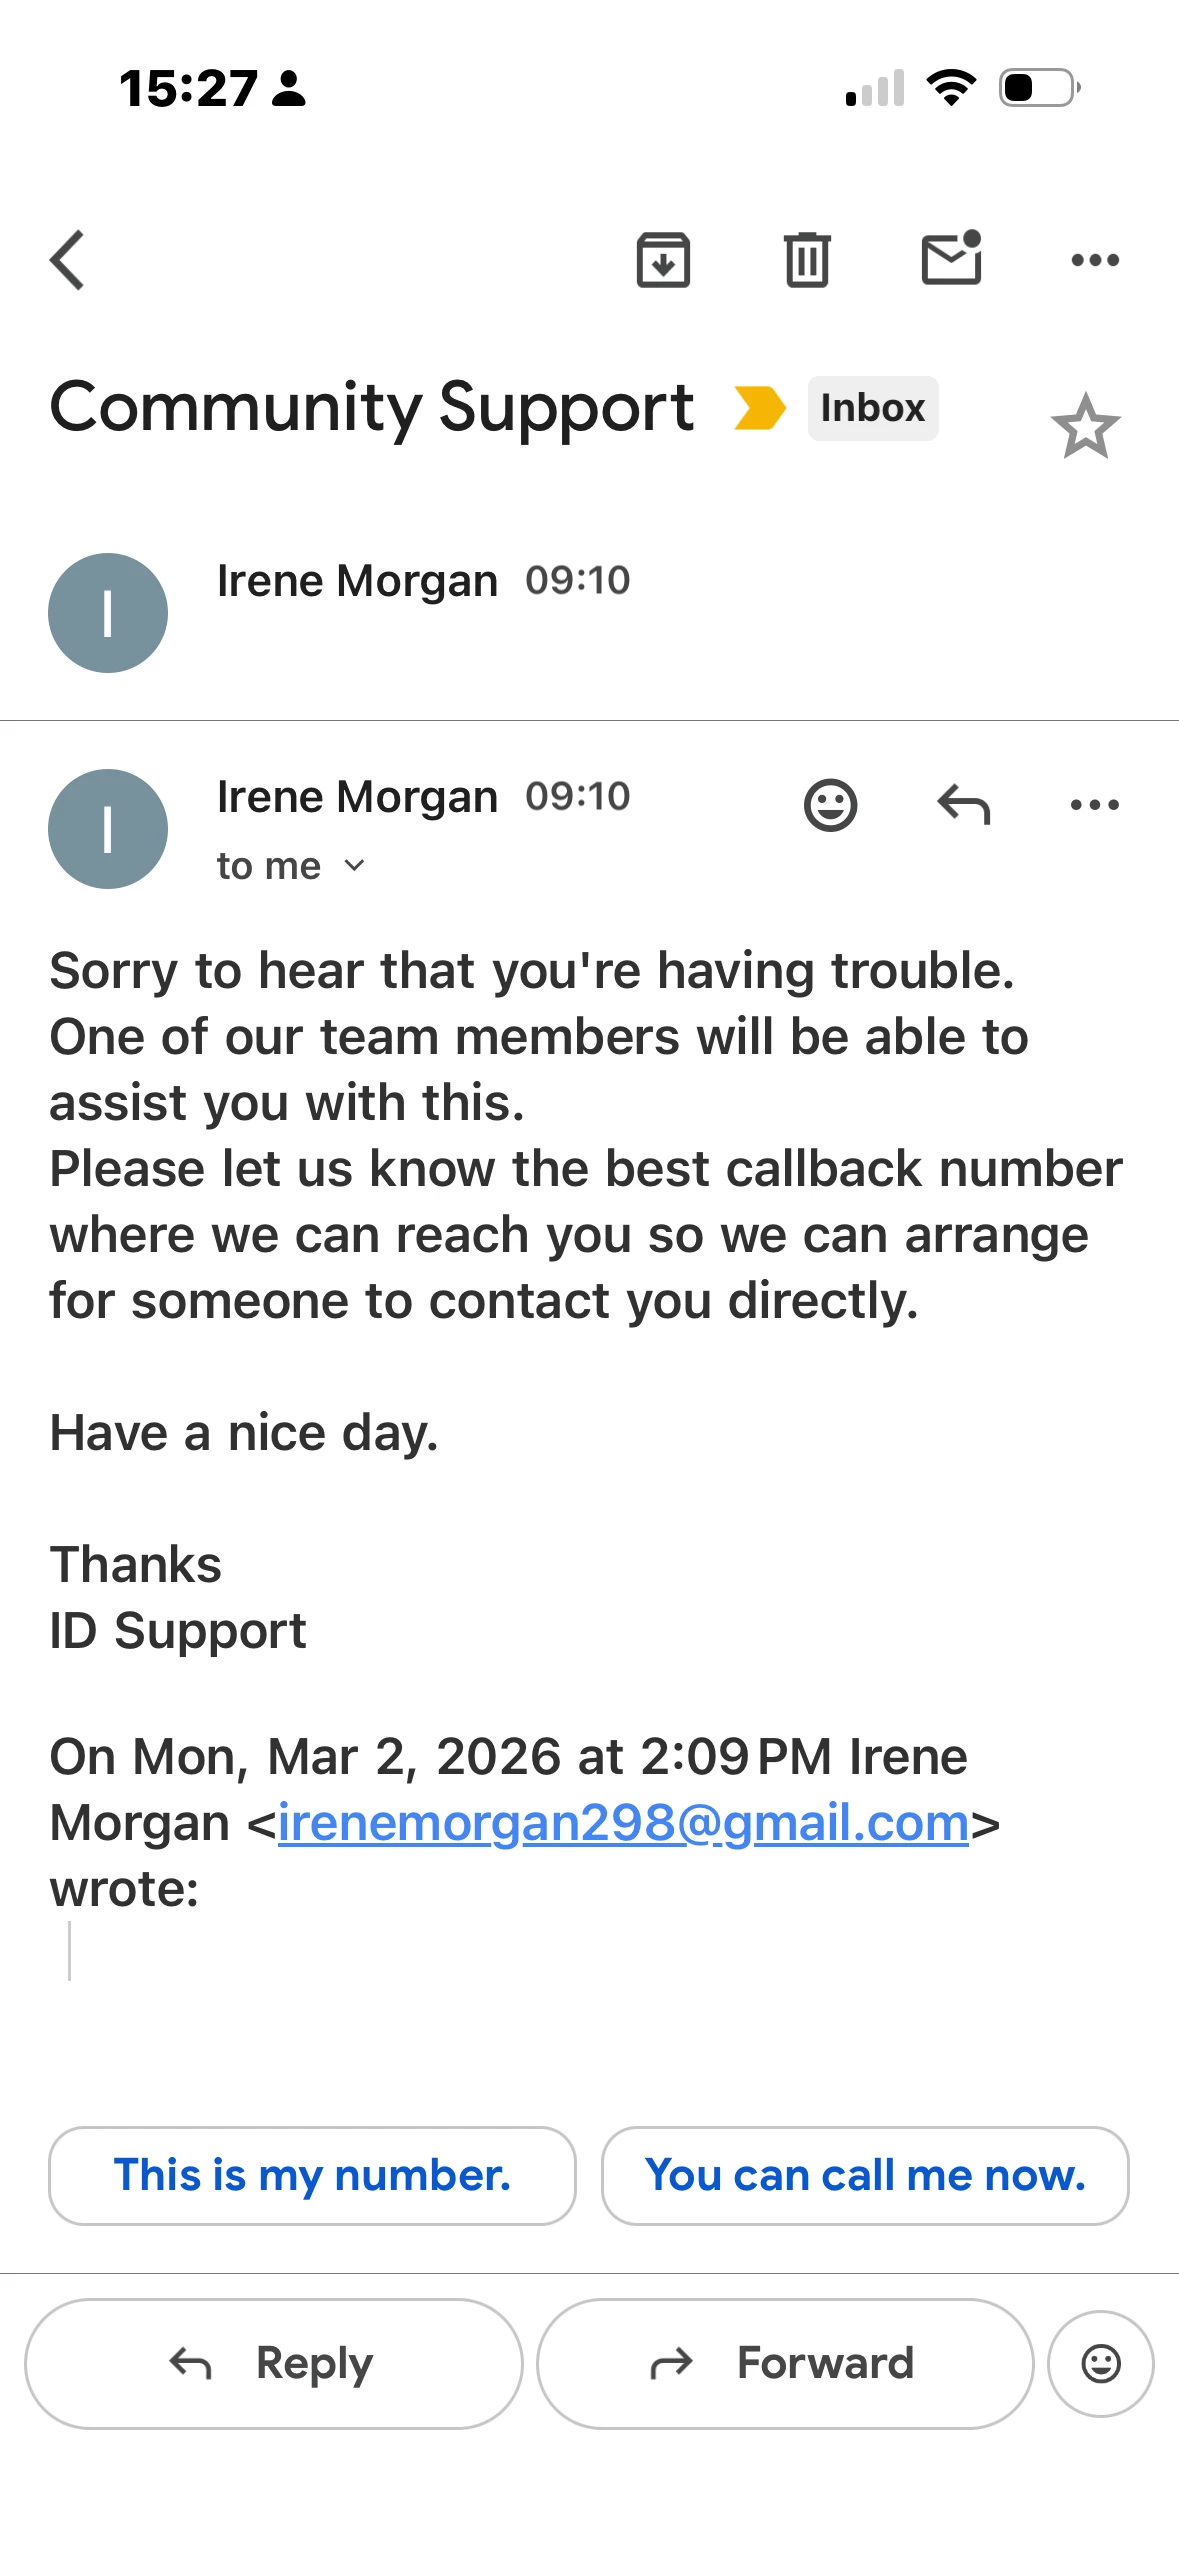Open the top toolbar more options menu
The height and width of the screenshot is (2556, 1179).
[x=1095, y=260]
